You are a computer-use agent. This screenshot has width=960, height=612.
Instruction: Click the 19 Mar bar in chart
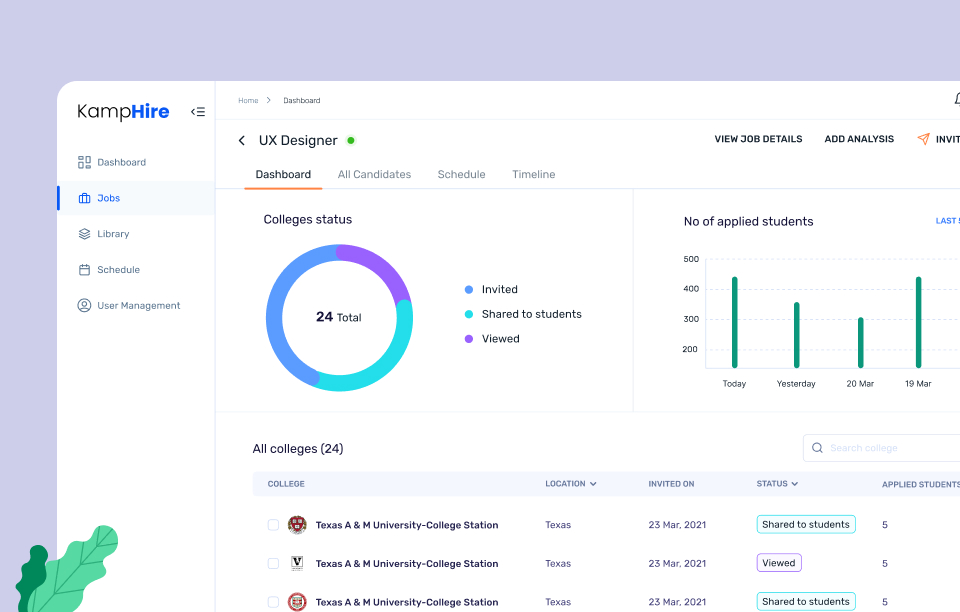point(918,323)
